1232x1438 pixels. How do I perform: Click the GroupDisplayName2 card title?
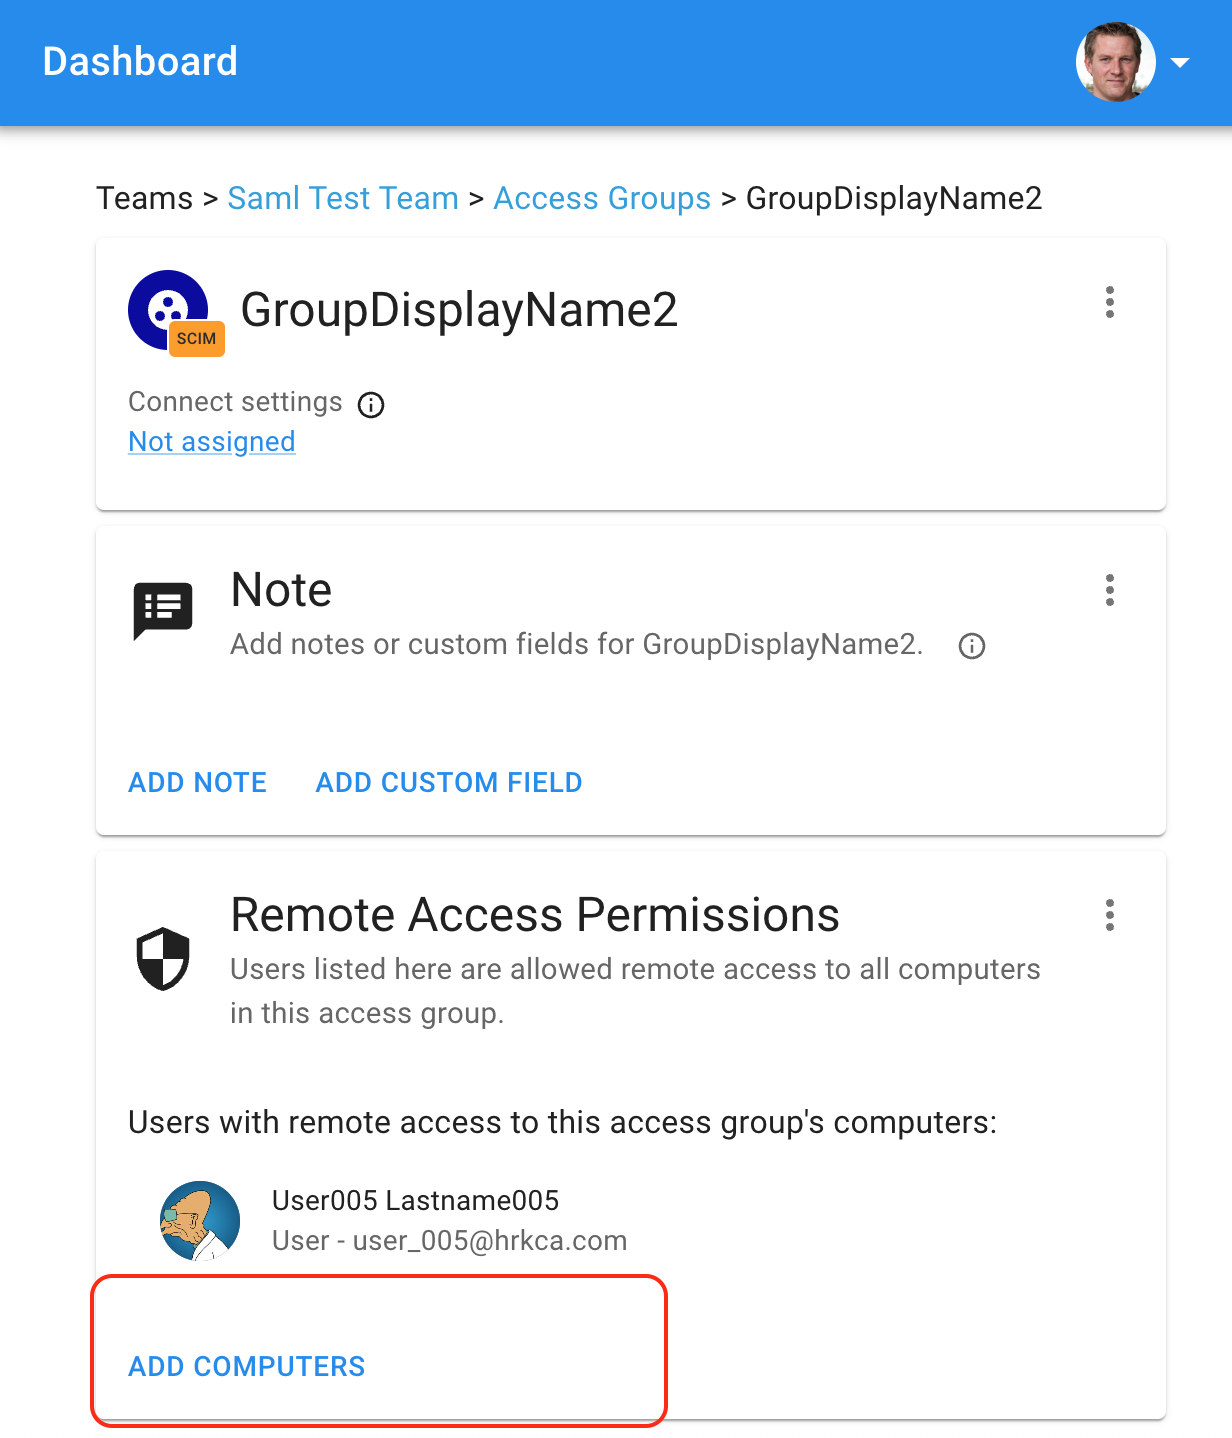click(459, 310)
